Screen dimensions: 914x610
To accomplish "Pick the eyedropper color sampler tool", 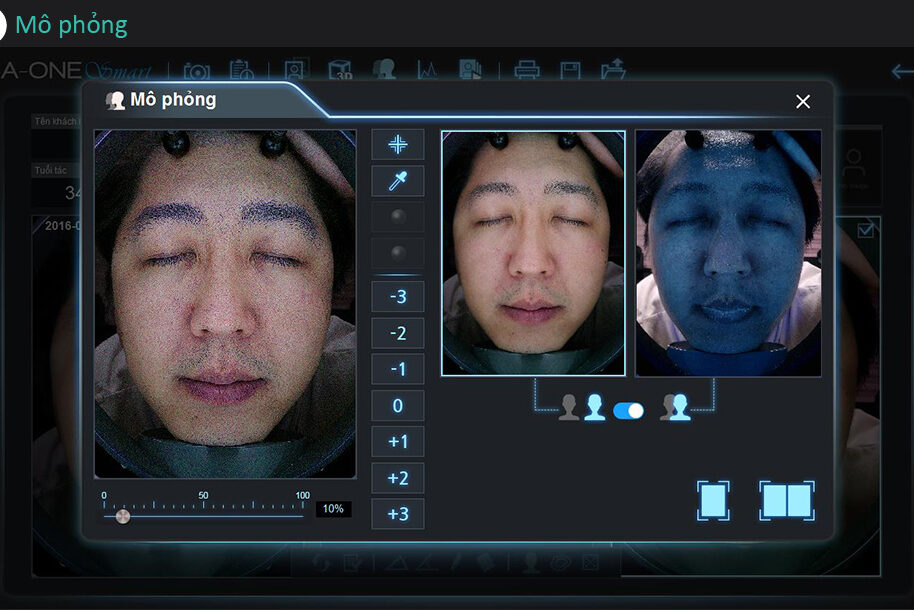I will [x=398, y=181].
